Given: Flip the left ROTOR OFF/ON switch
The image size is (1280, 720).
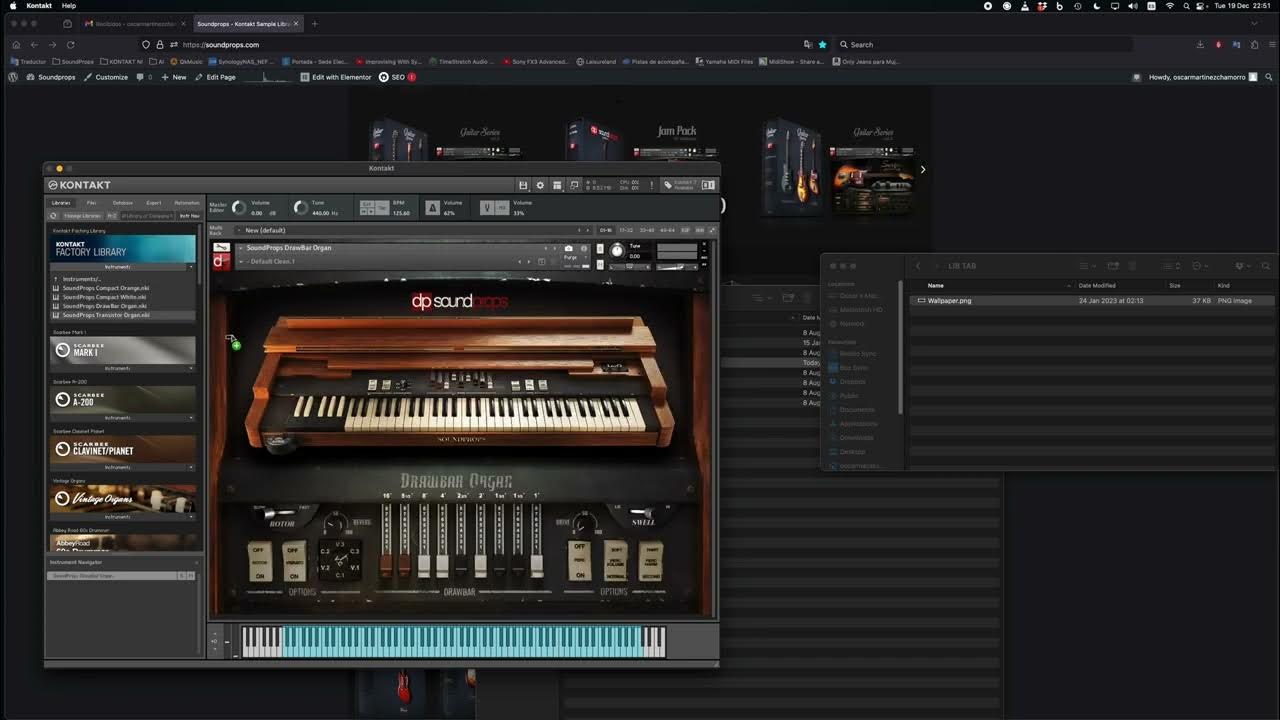Looking at the screenshot, I should point(260,562).
